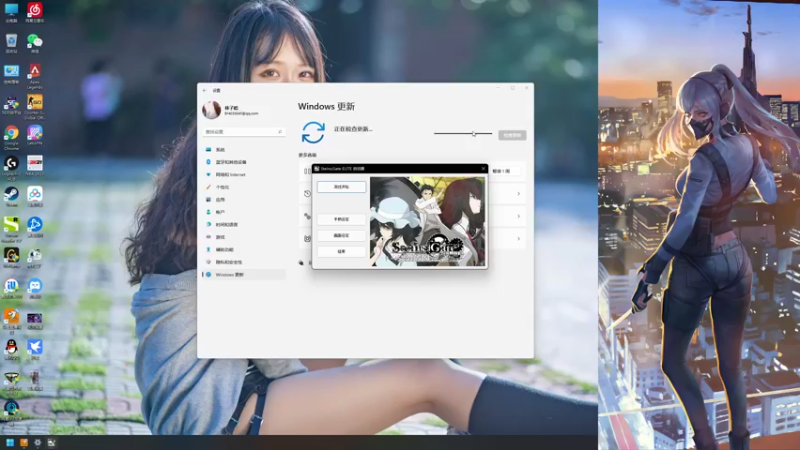Image resolution: width=800 pixels, height=450 pixels.
Task: Open the 应用 (Apps) settings page
Action: tap(243, 199)
